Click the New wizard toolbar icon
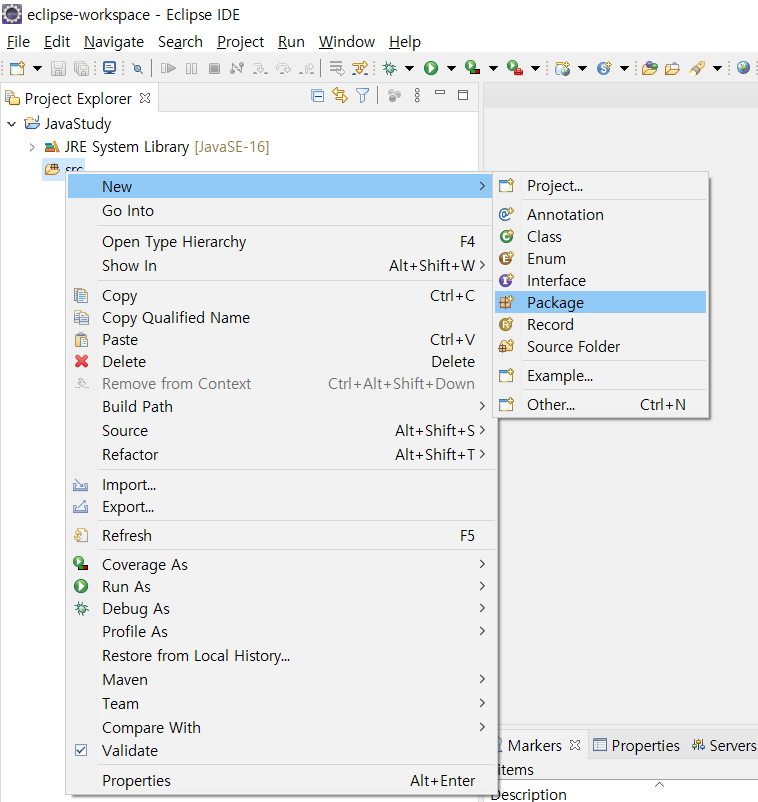 pos(17,68)
